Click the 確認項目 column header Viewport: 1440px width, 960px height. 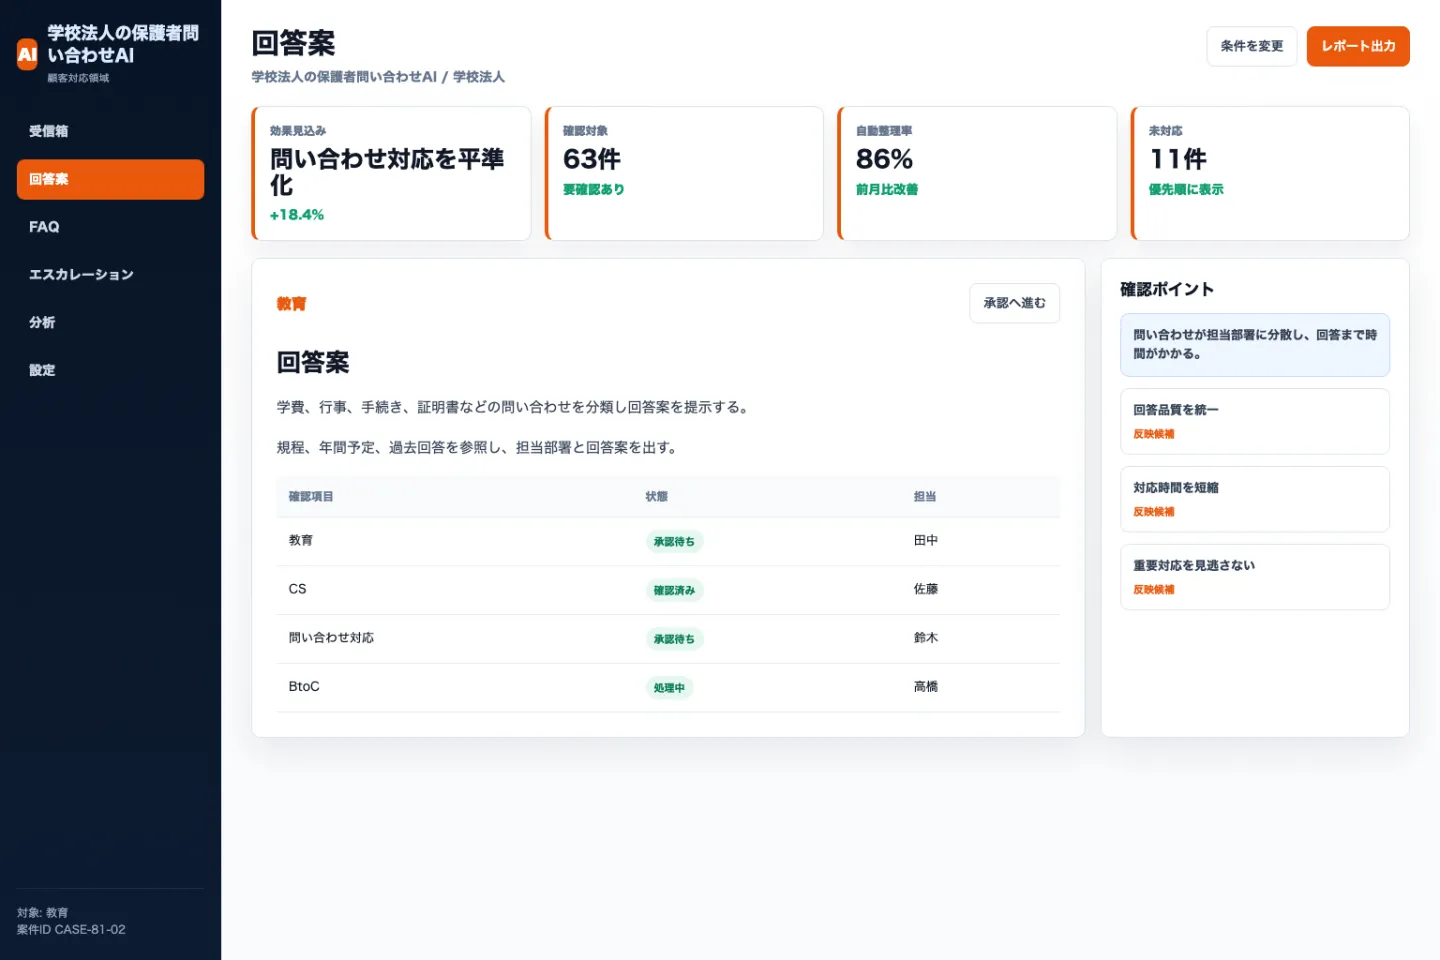[x=311, y=497]
